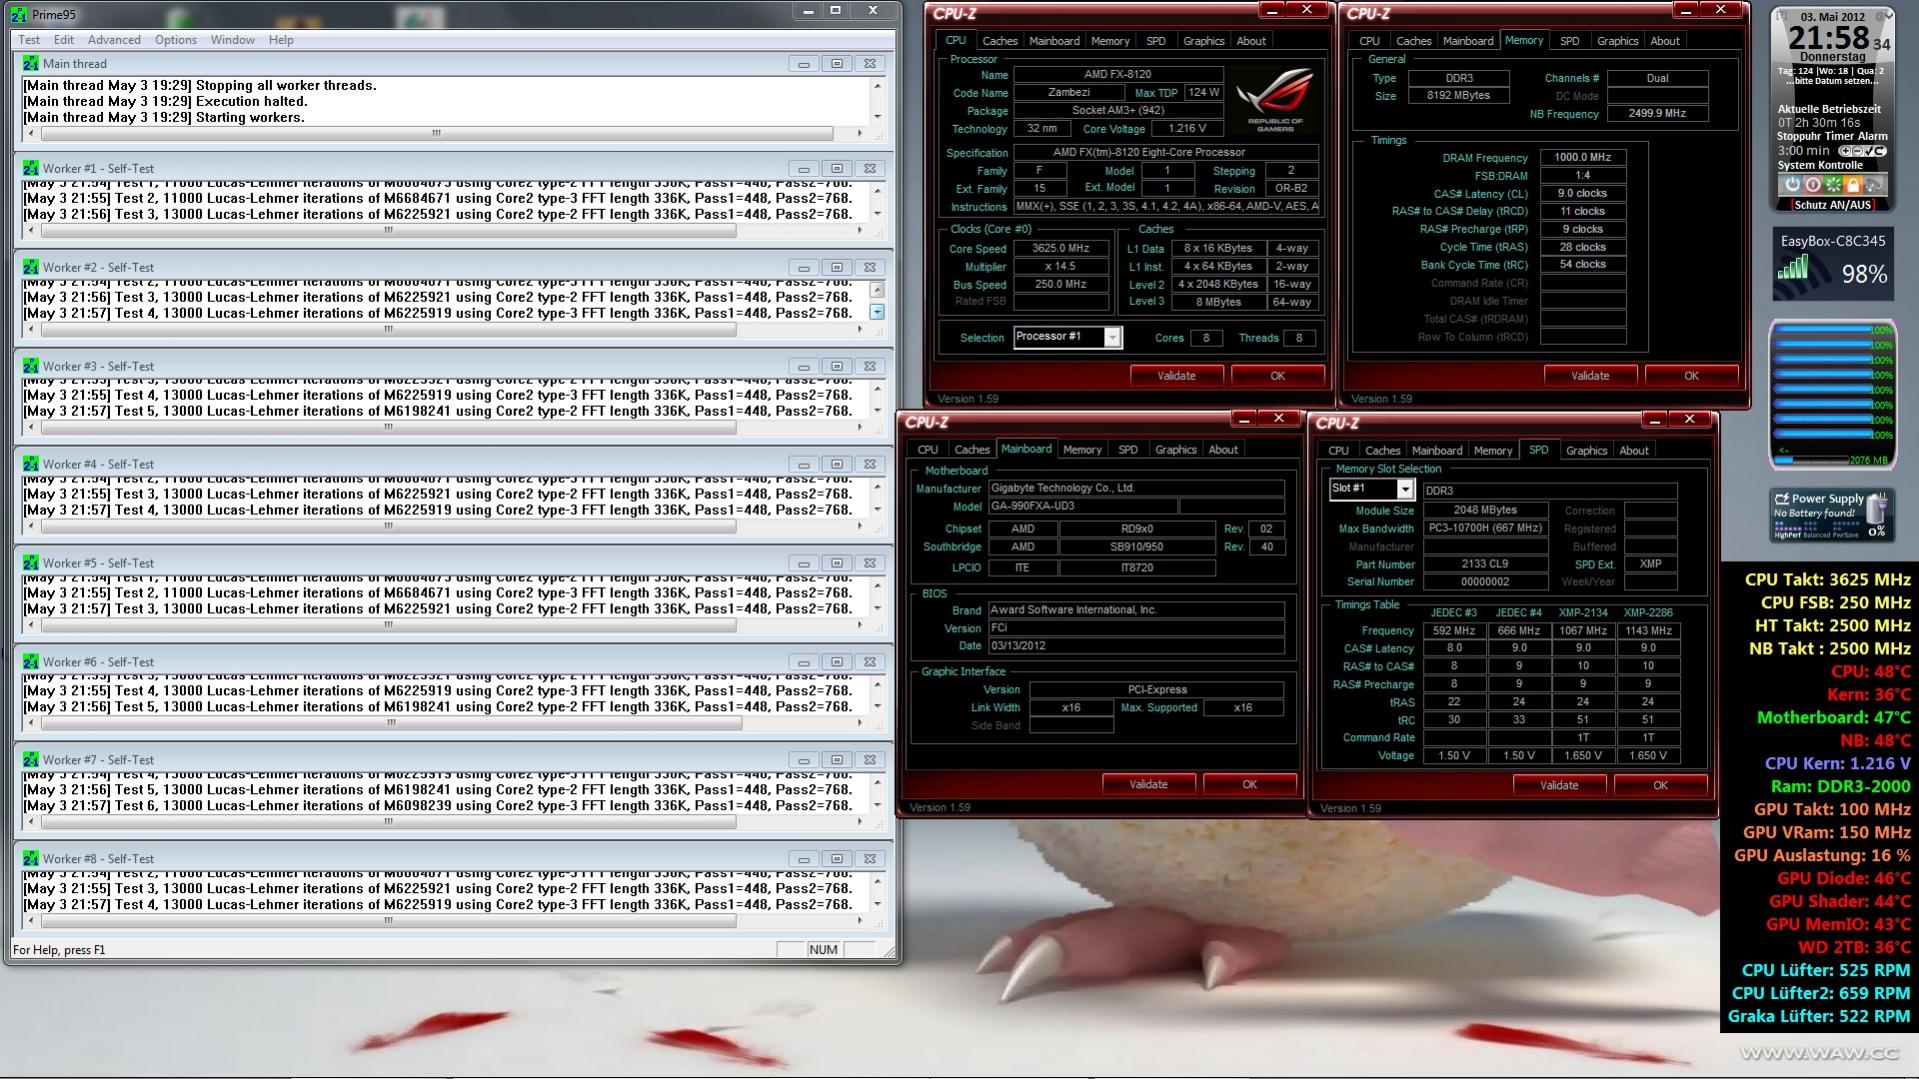Click OK in the CPU-Z CPU window
This screenshot has width=1919, height=1079.
[1277, 376]
